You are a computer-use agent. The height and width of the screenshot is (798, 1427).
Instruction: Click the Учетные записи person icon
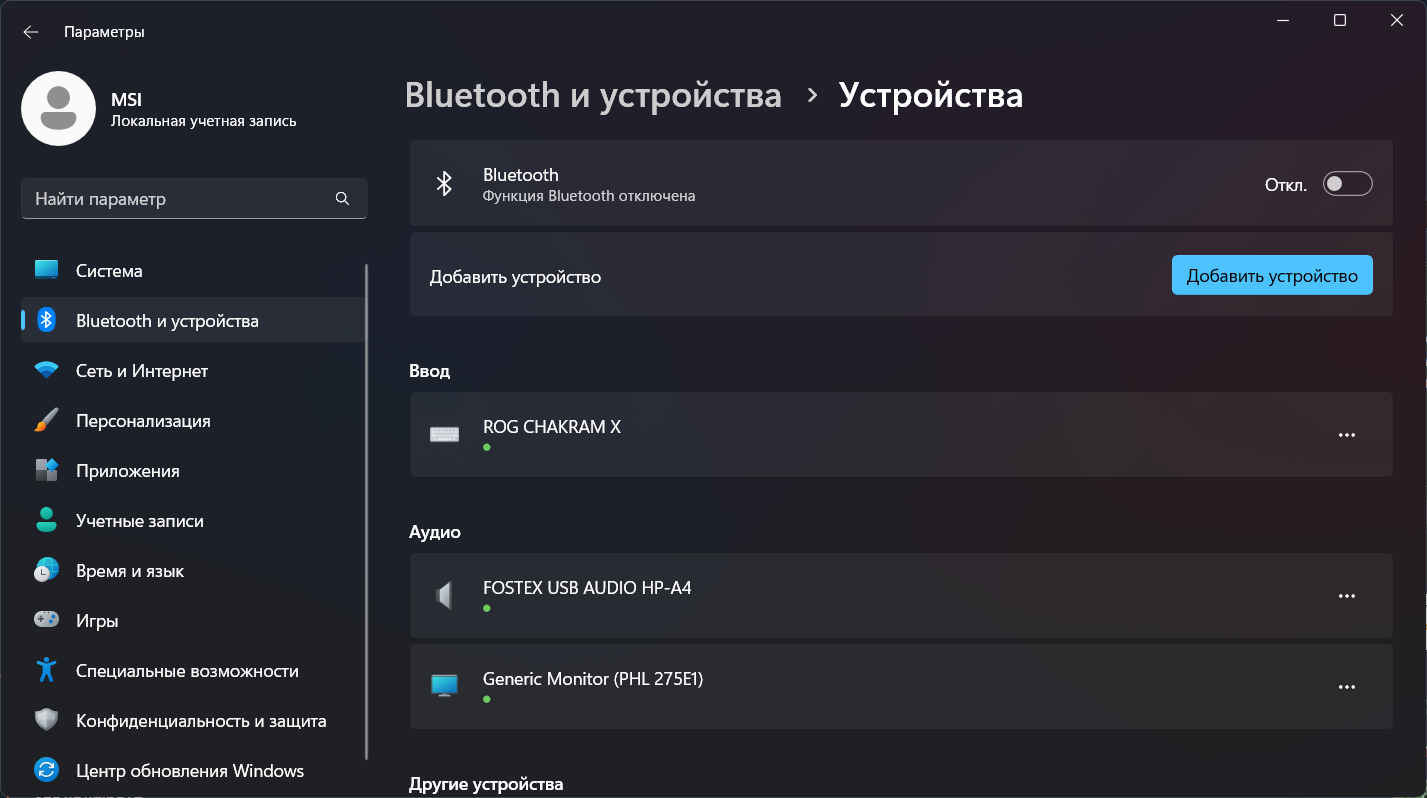46,521
